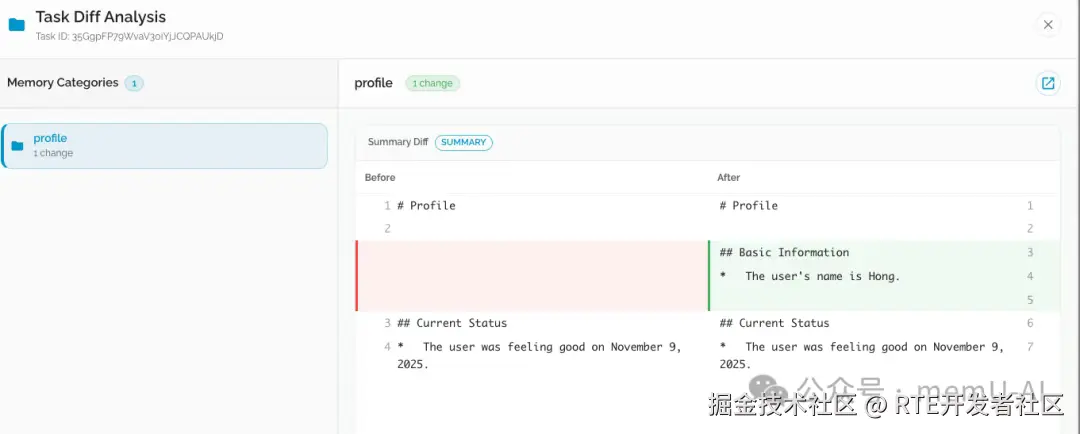This screenshot has width=1080, height=434.
Task: Click the After column header
Action: [728, 177]
